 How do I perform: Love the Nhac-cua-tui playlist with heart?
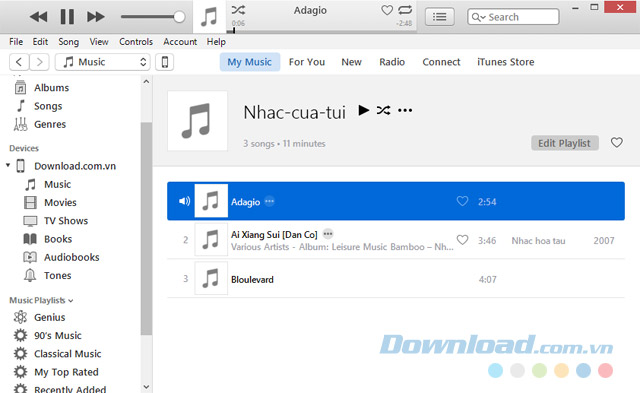617,142
